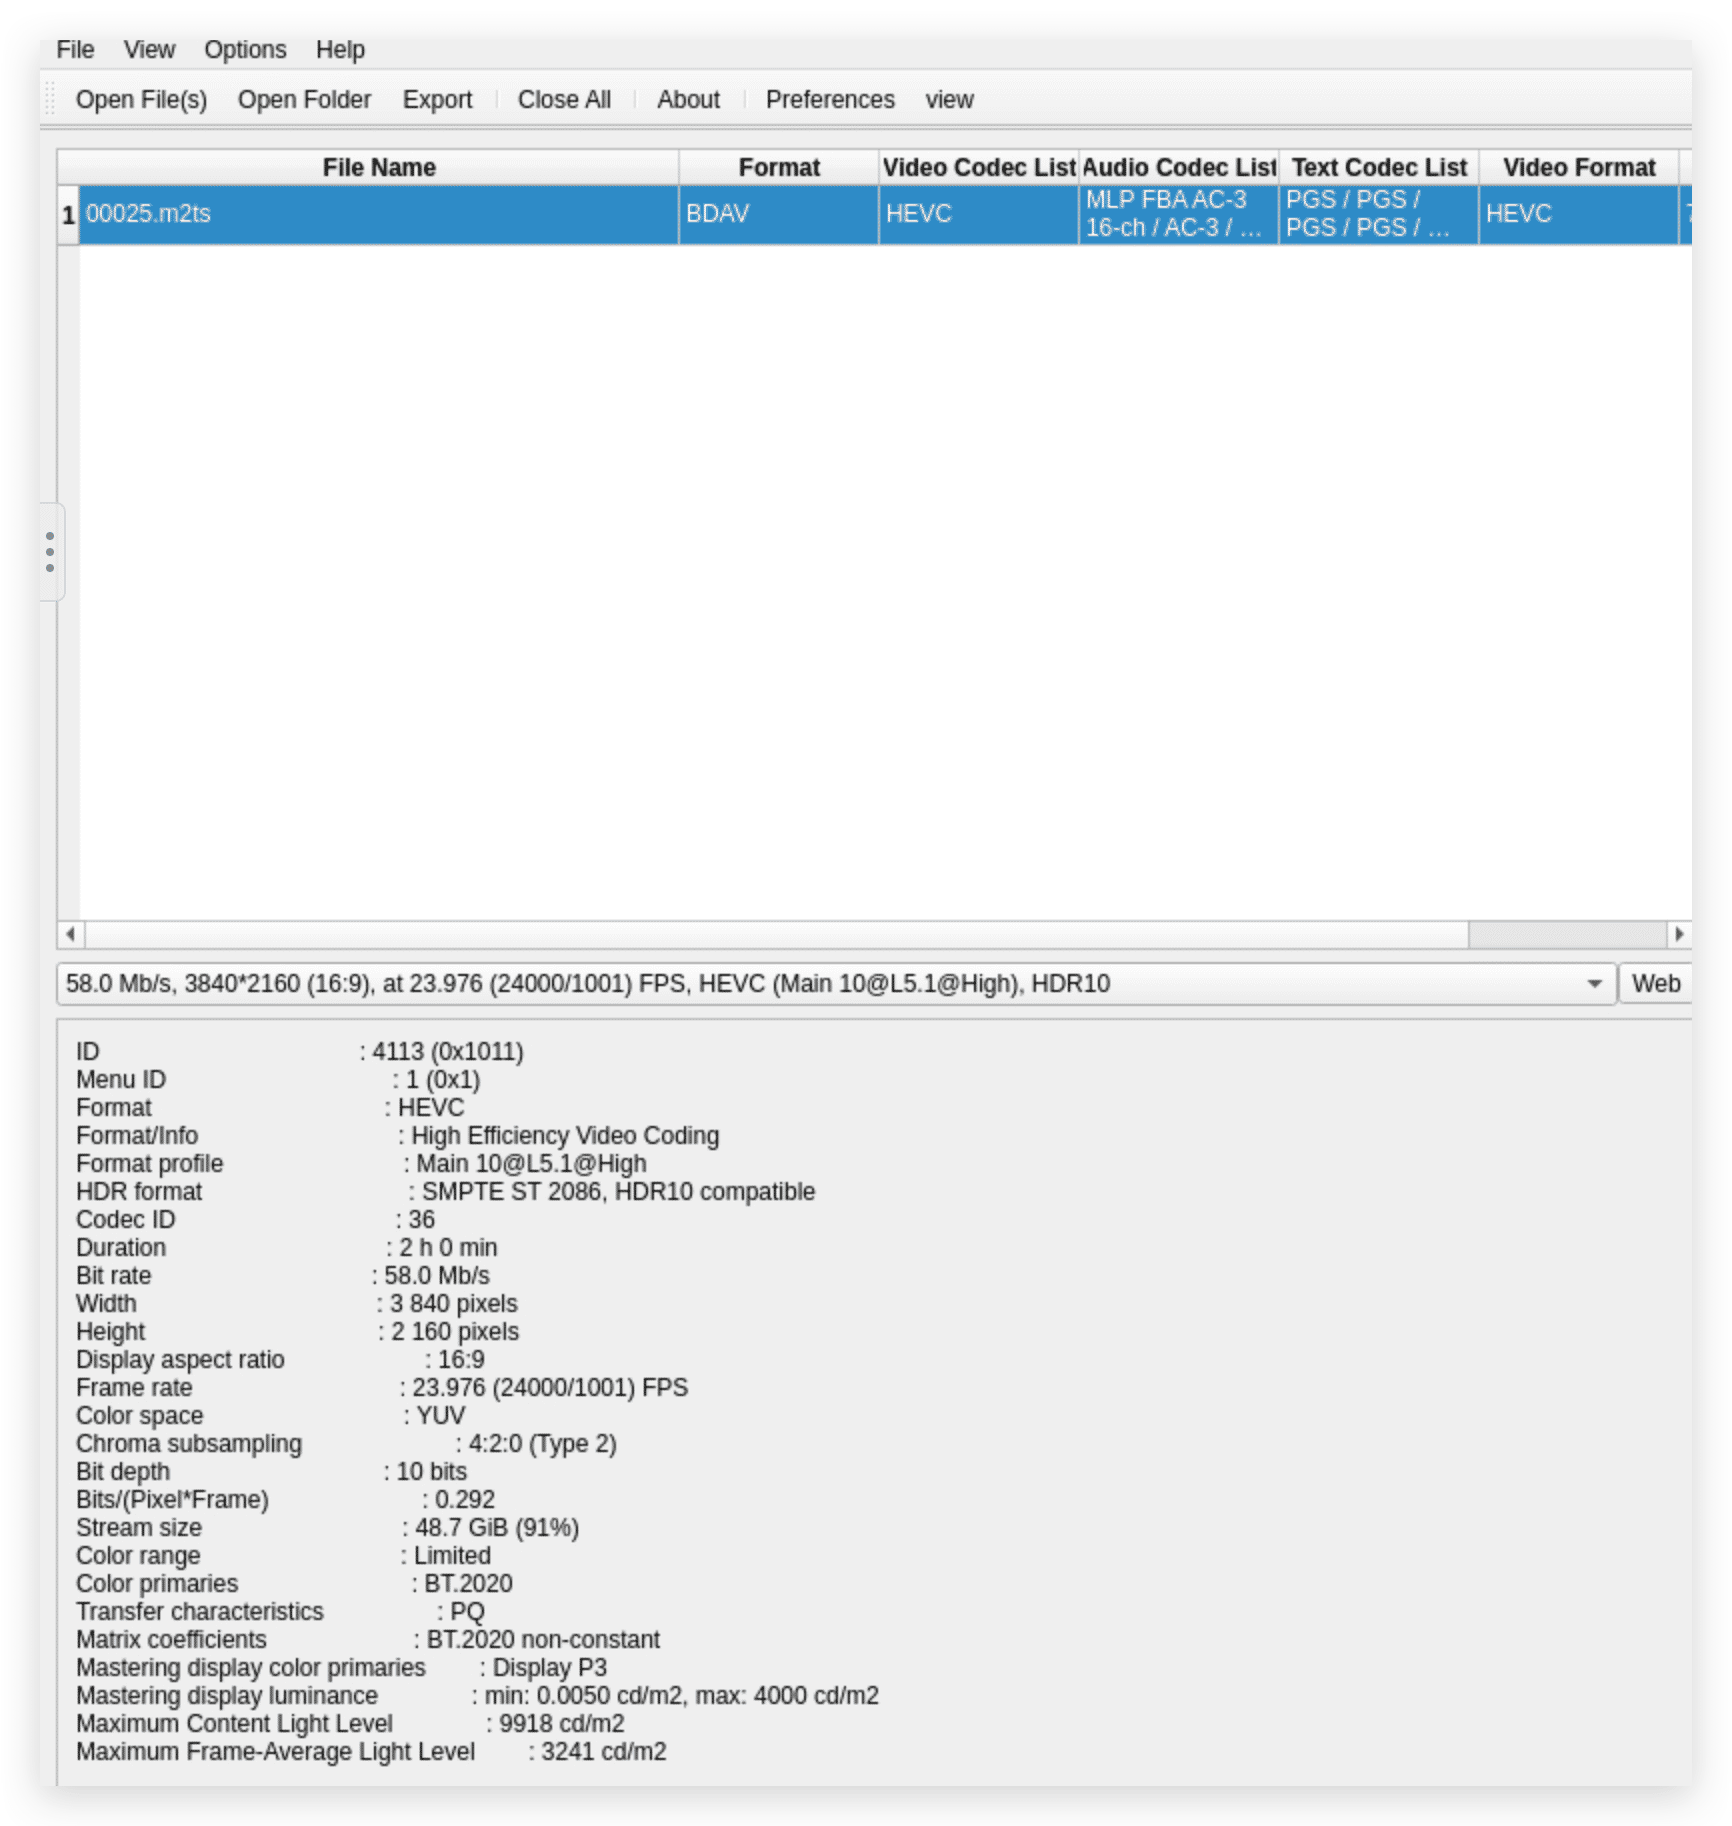
Task: Expand the stream selection dropdown
Action: [x=1594, y=984]
